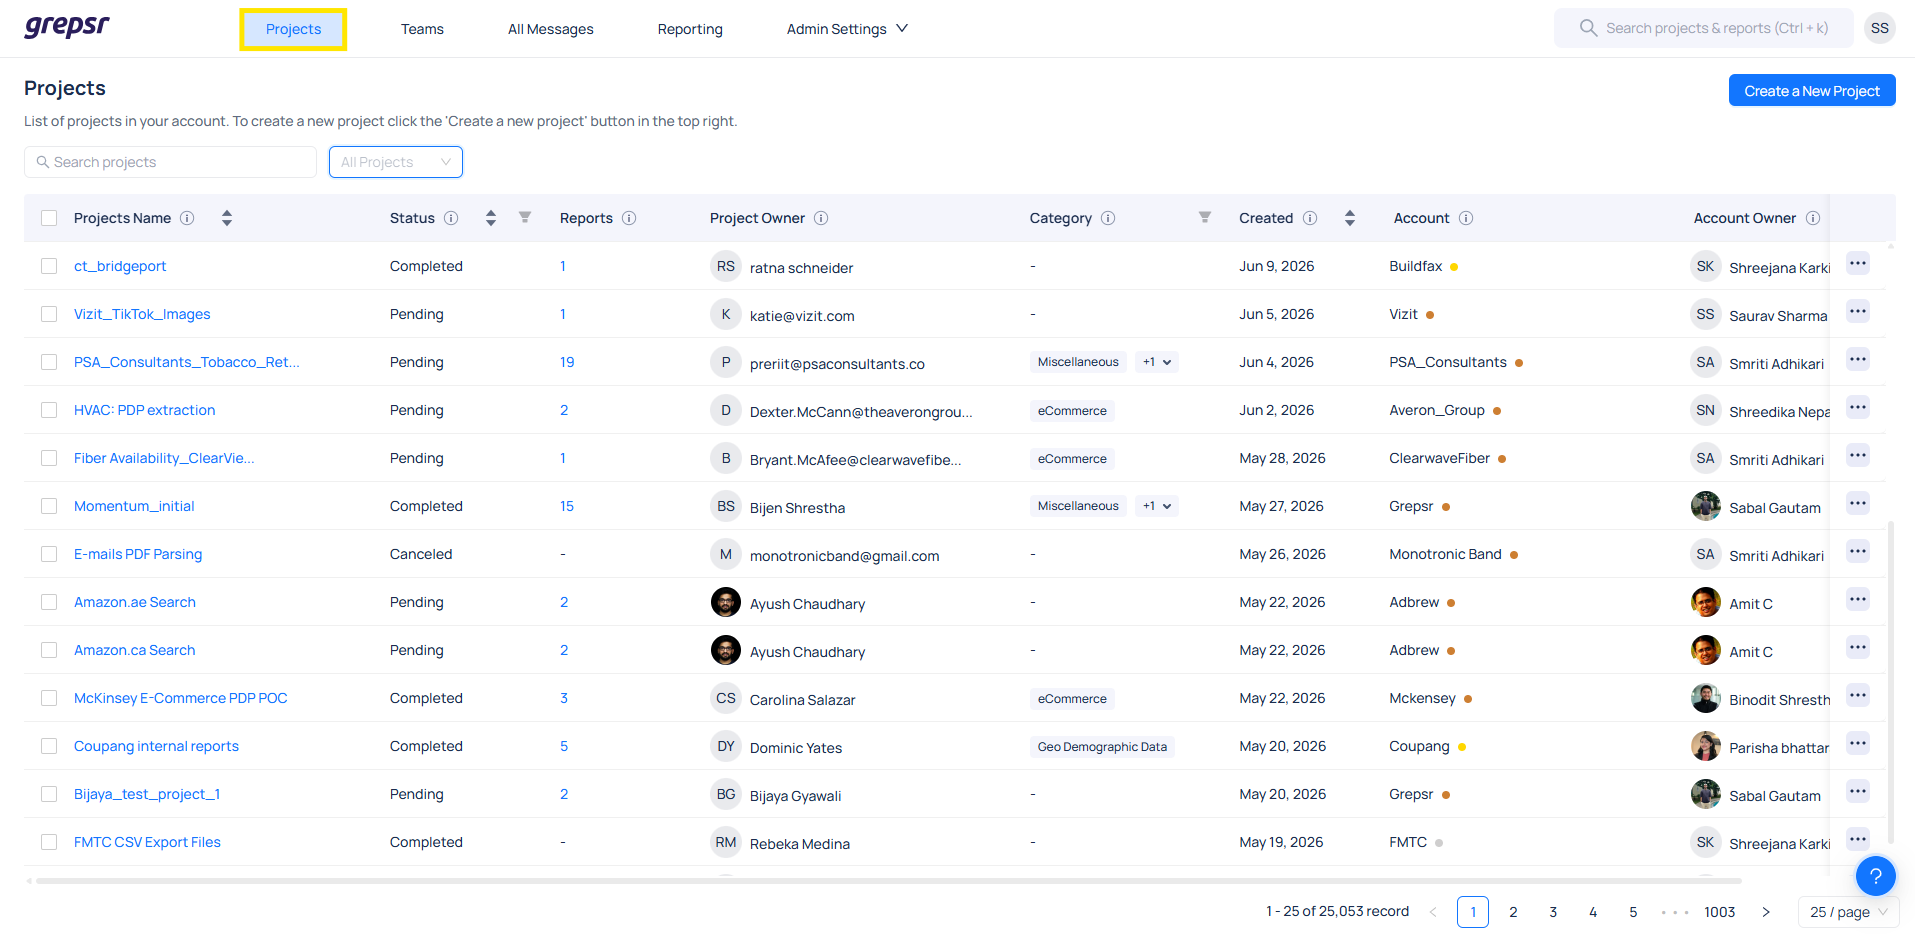Viewport: 1915px width, 937px height.
Task: Expand the All Projects filter dropdown
Action: (x=396, y=162)
